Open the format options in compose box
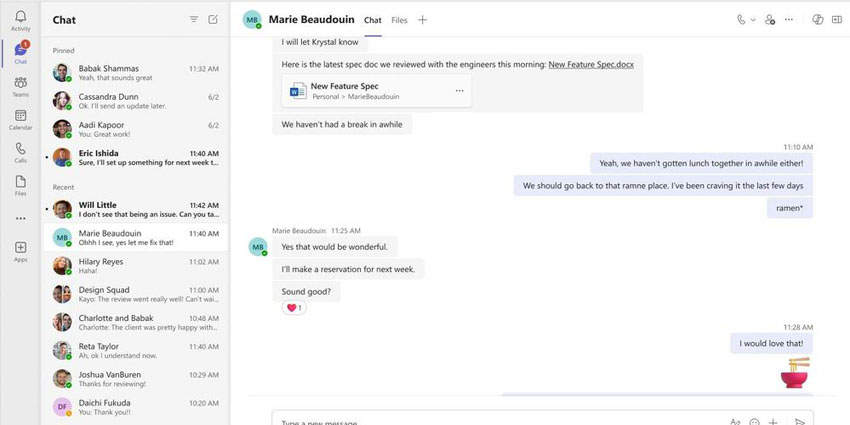The image size is (850, 425). click(735, 422)
